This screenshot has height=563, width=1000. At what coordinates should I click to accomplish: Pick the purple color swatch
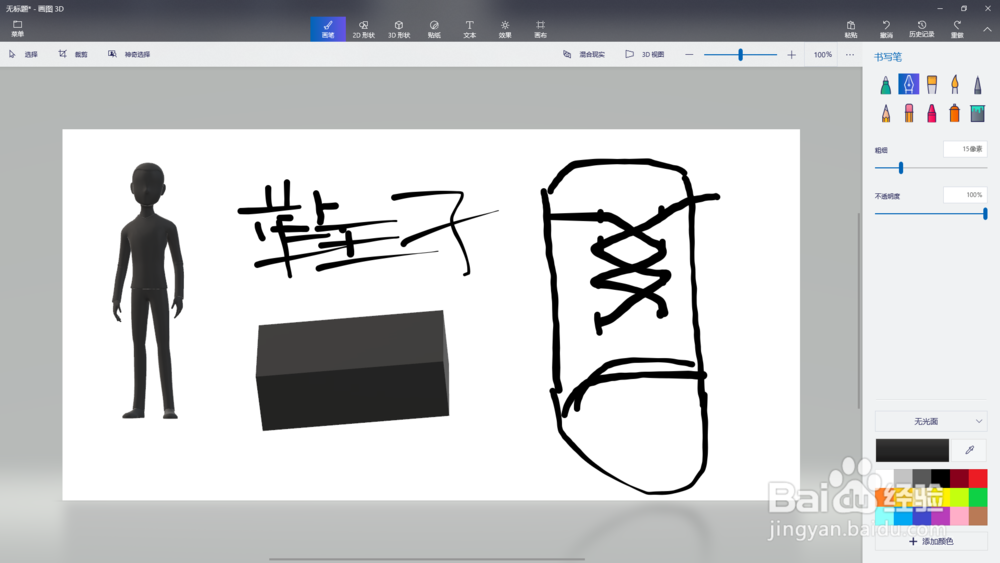tap(941, 515)
